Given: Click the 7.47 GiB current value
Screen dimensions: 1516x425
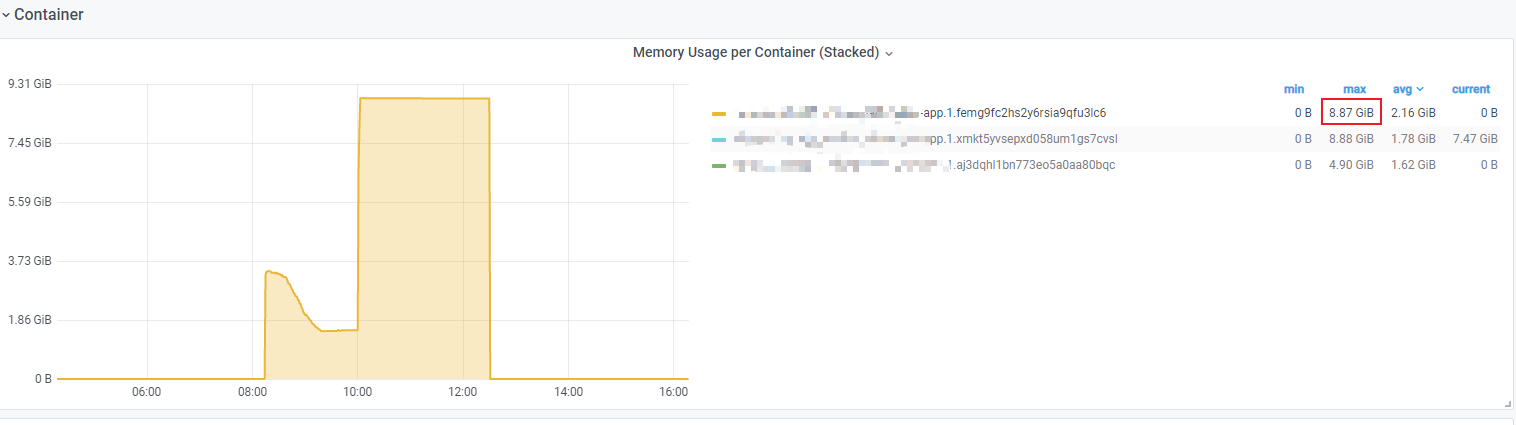Looking at the screenshot, I should [1475, 138].
